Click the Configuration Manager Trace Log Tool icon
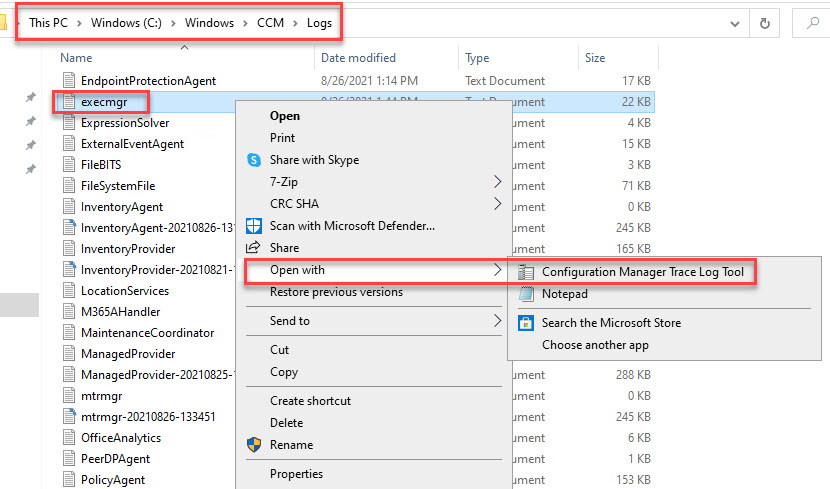Screen dimensions: 830x489 pyautogui.click(x=525, y=272)
